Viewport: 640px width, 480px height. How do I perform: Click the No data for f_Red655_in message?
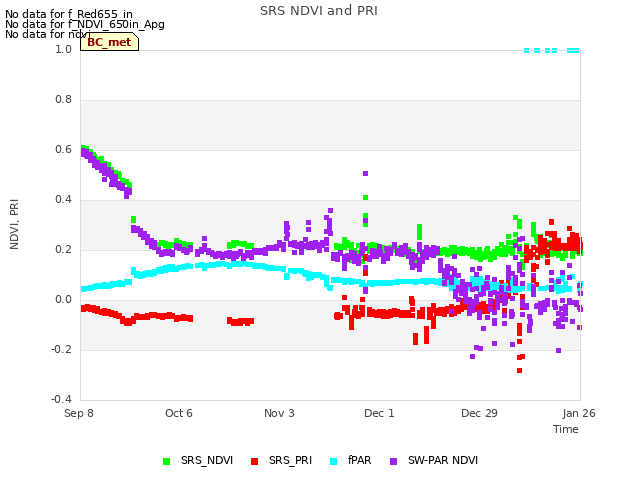69,14
